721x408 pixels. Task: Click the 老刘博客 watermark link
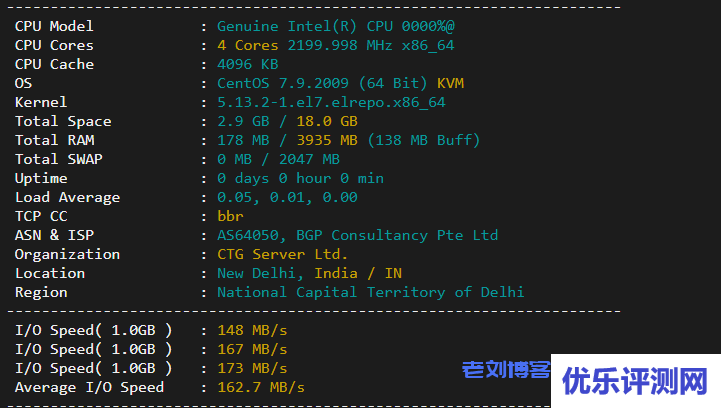coord(506,371)
